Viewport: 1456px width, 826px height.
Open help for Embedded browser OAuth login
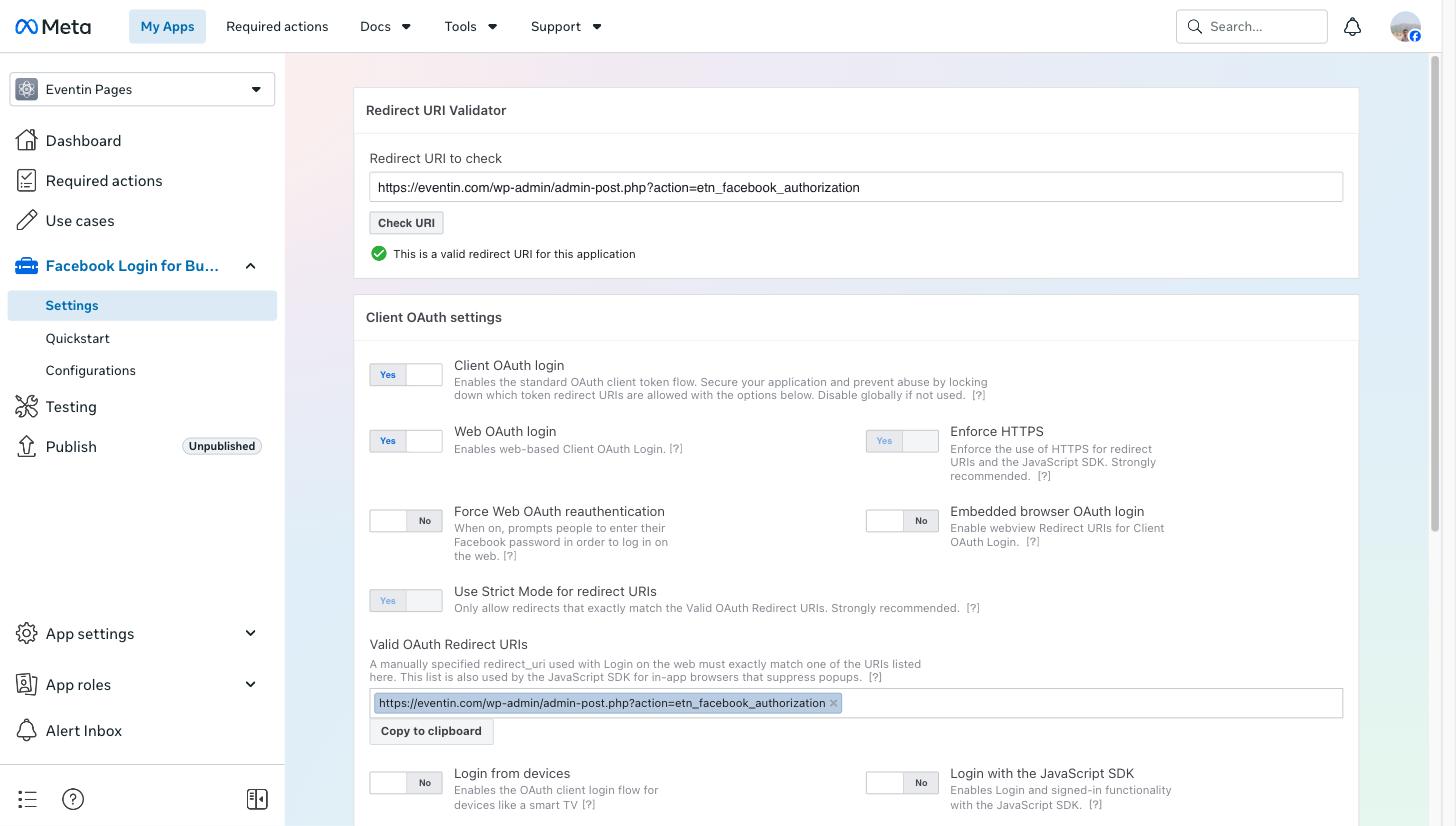(1033, 542)
